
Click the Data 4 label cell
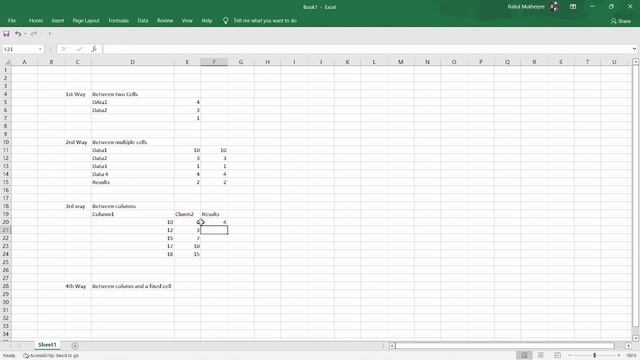133,174
